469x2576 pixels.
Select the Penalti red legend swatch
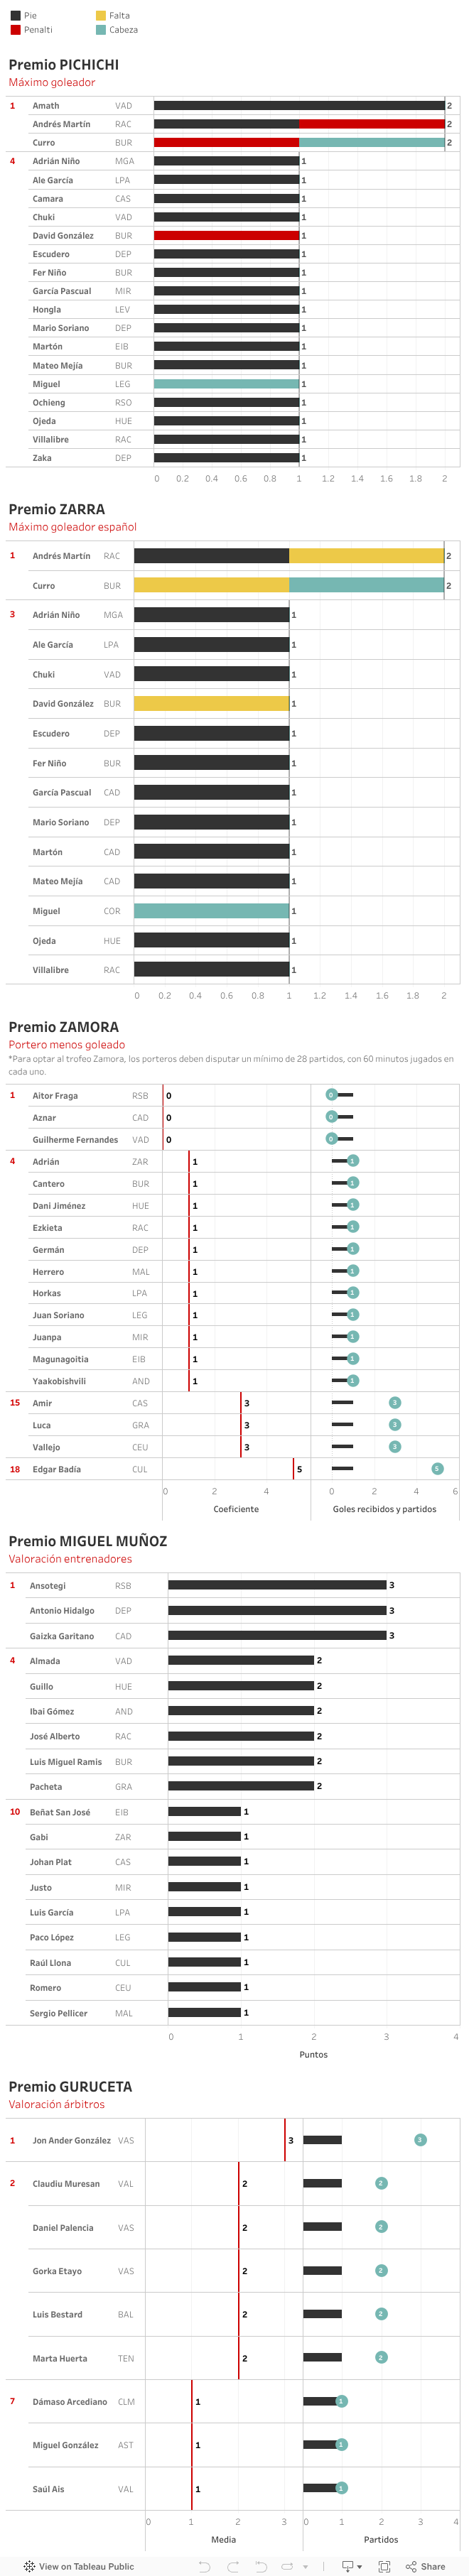click(15, 30)
